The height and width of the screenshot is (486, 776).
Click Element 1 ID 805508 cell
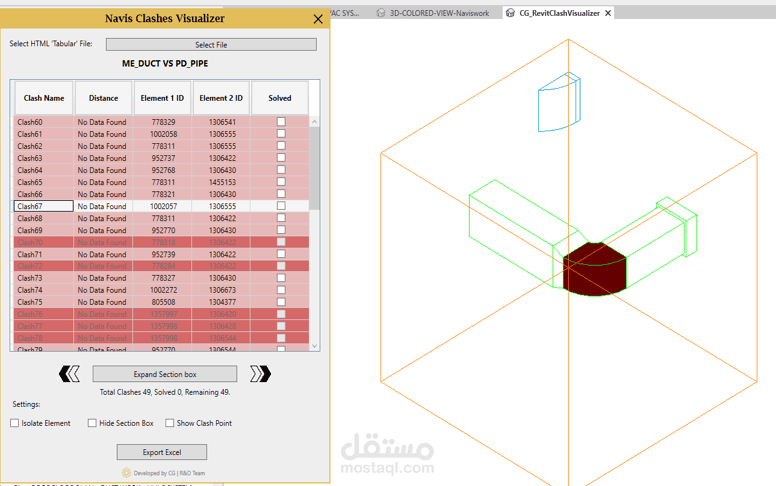click(x=163, y=302)
